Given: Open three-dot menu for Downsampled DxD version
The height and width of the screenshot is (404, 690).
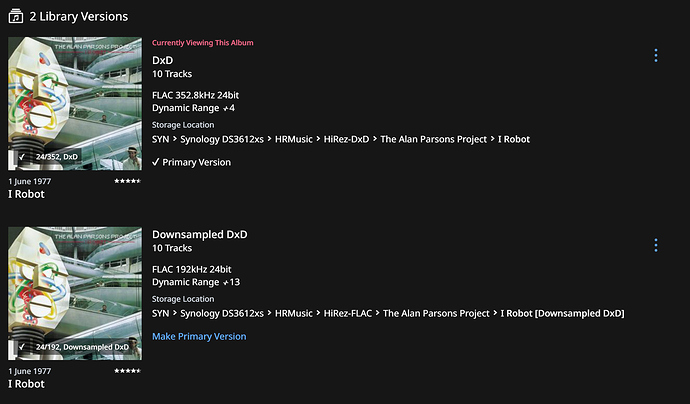Looking at the screenshot, I should 656,245.
